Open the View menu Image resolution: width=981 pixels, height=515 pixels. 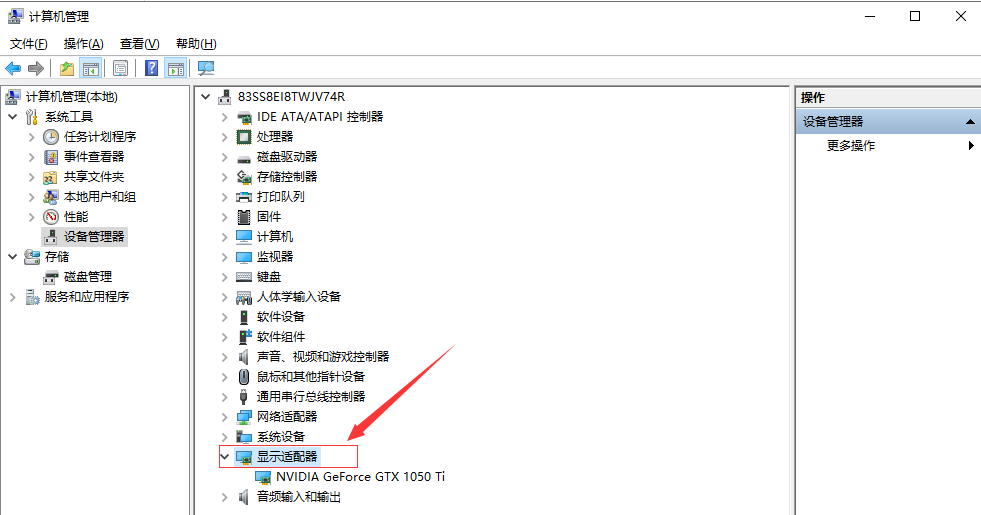[139, 44]
